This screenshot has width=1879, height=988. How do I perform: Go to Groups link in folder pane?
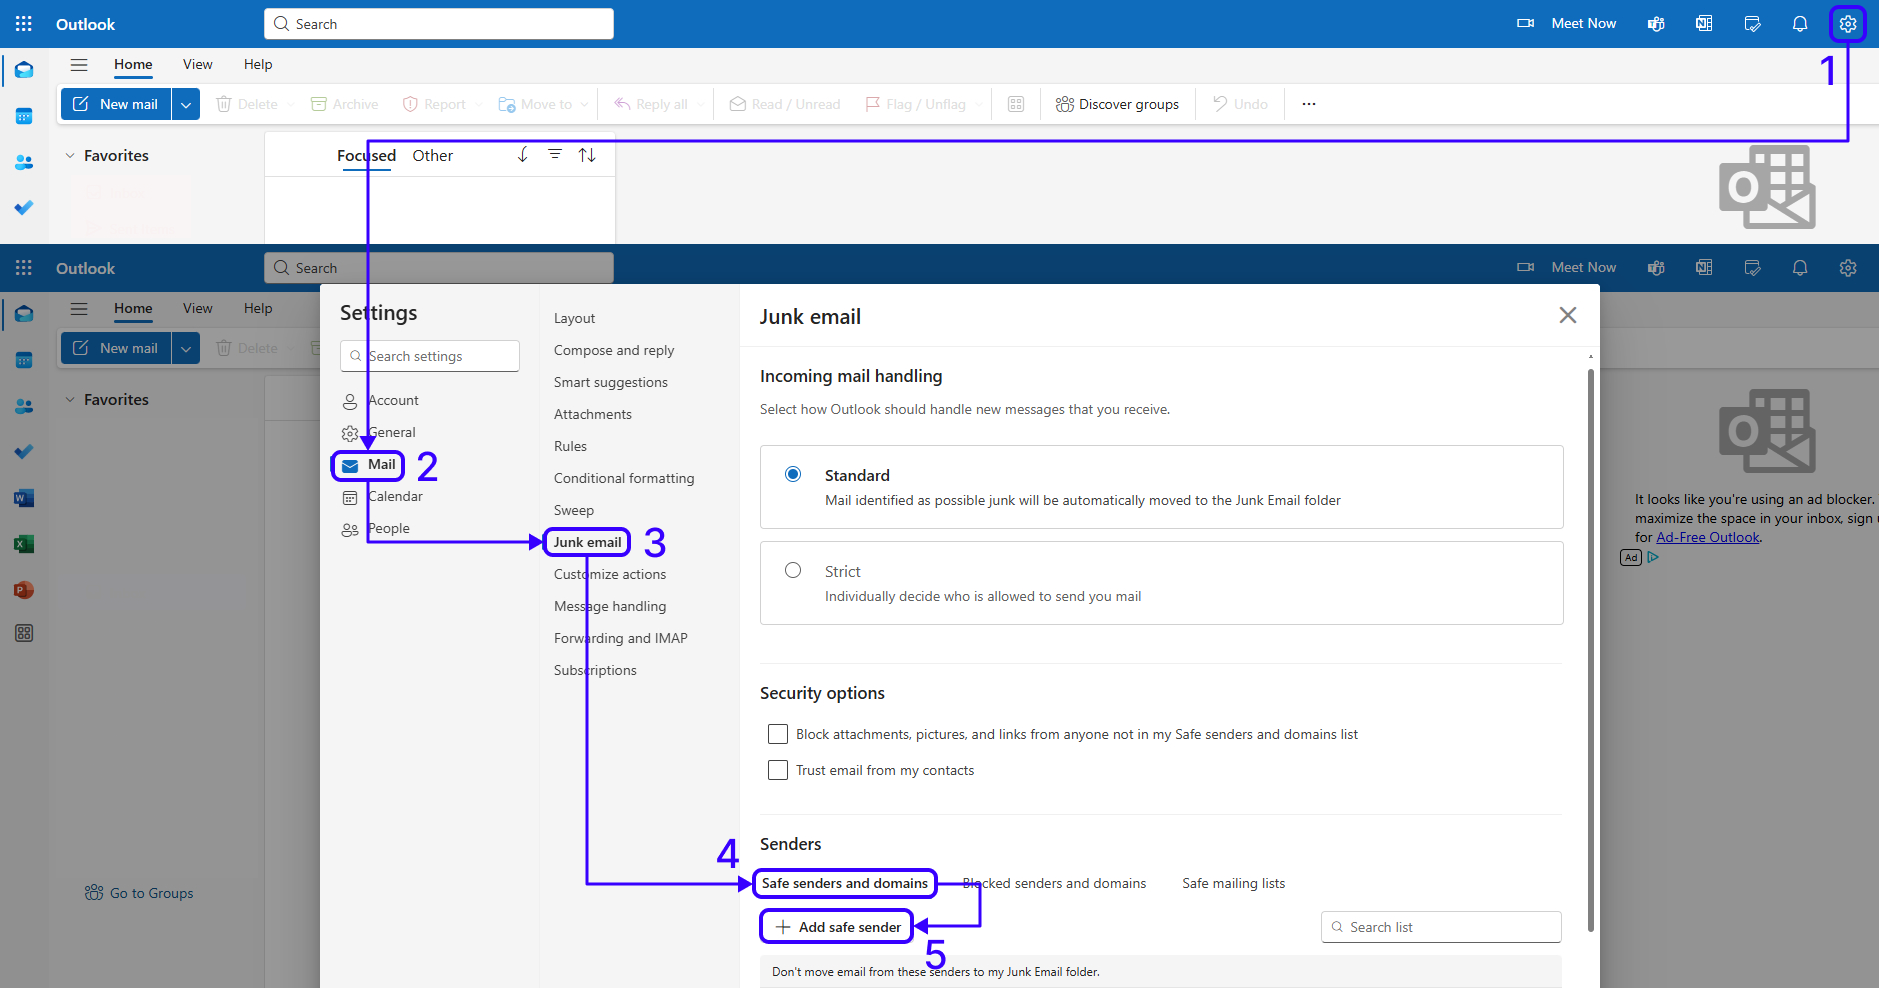tap(140, 893)
